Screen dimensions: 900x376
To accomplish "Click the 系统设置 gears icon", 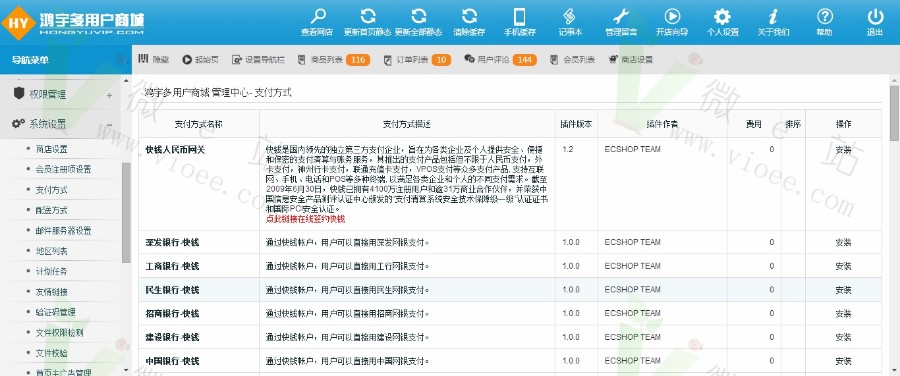I will pos(18,123).
